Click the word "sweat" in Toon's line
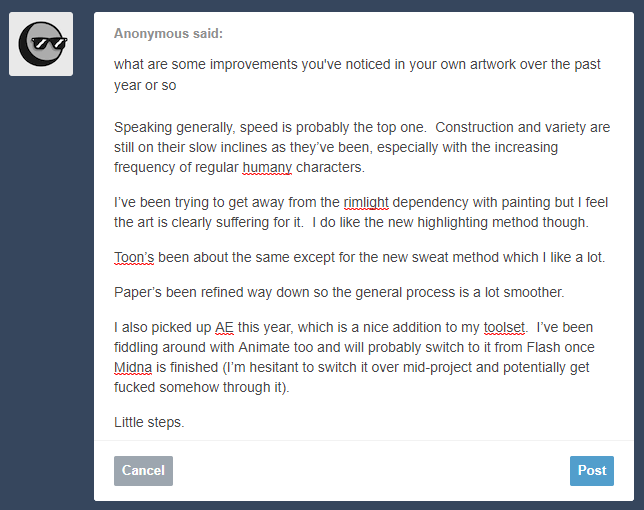Viewport: 644px width, 510px height. click(430, 257)
